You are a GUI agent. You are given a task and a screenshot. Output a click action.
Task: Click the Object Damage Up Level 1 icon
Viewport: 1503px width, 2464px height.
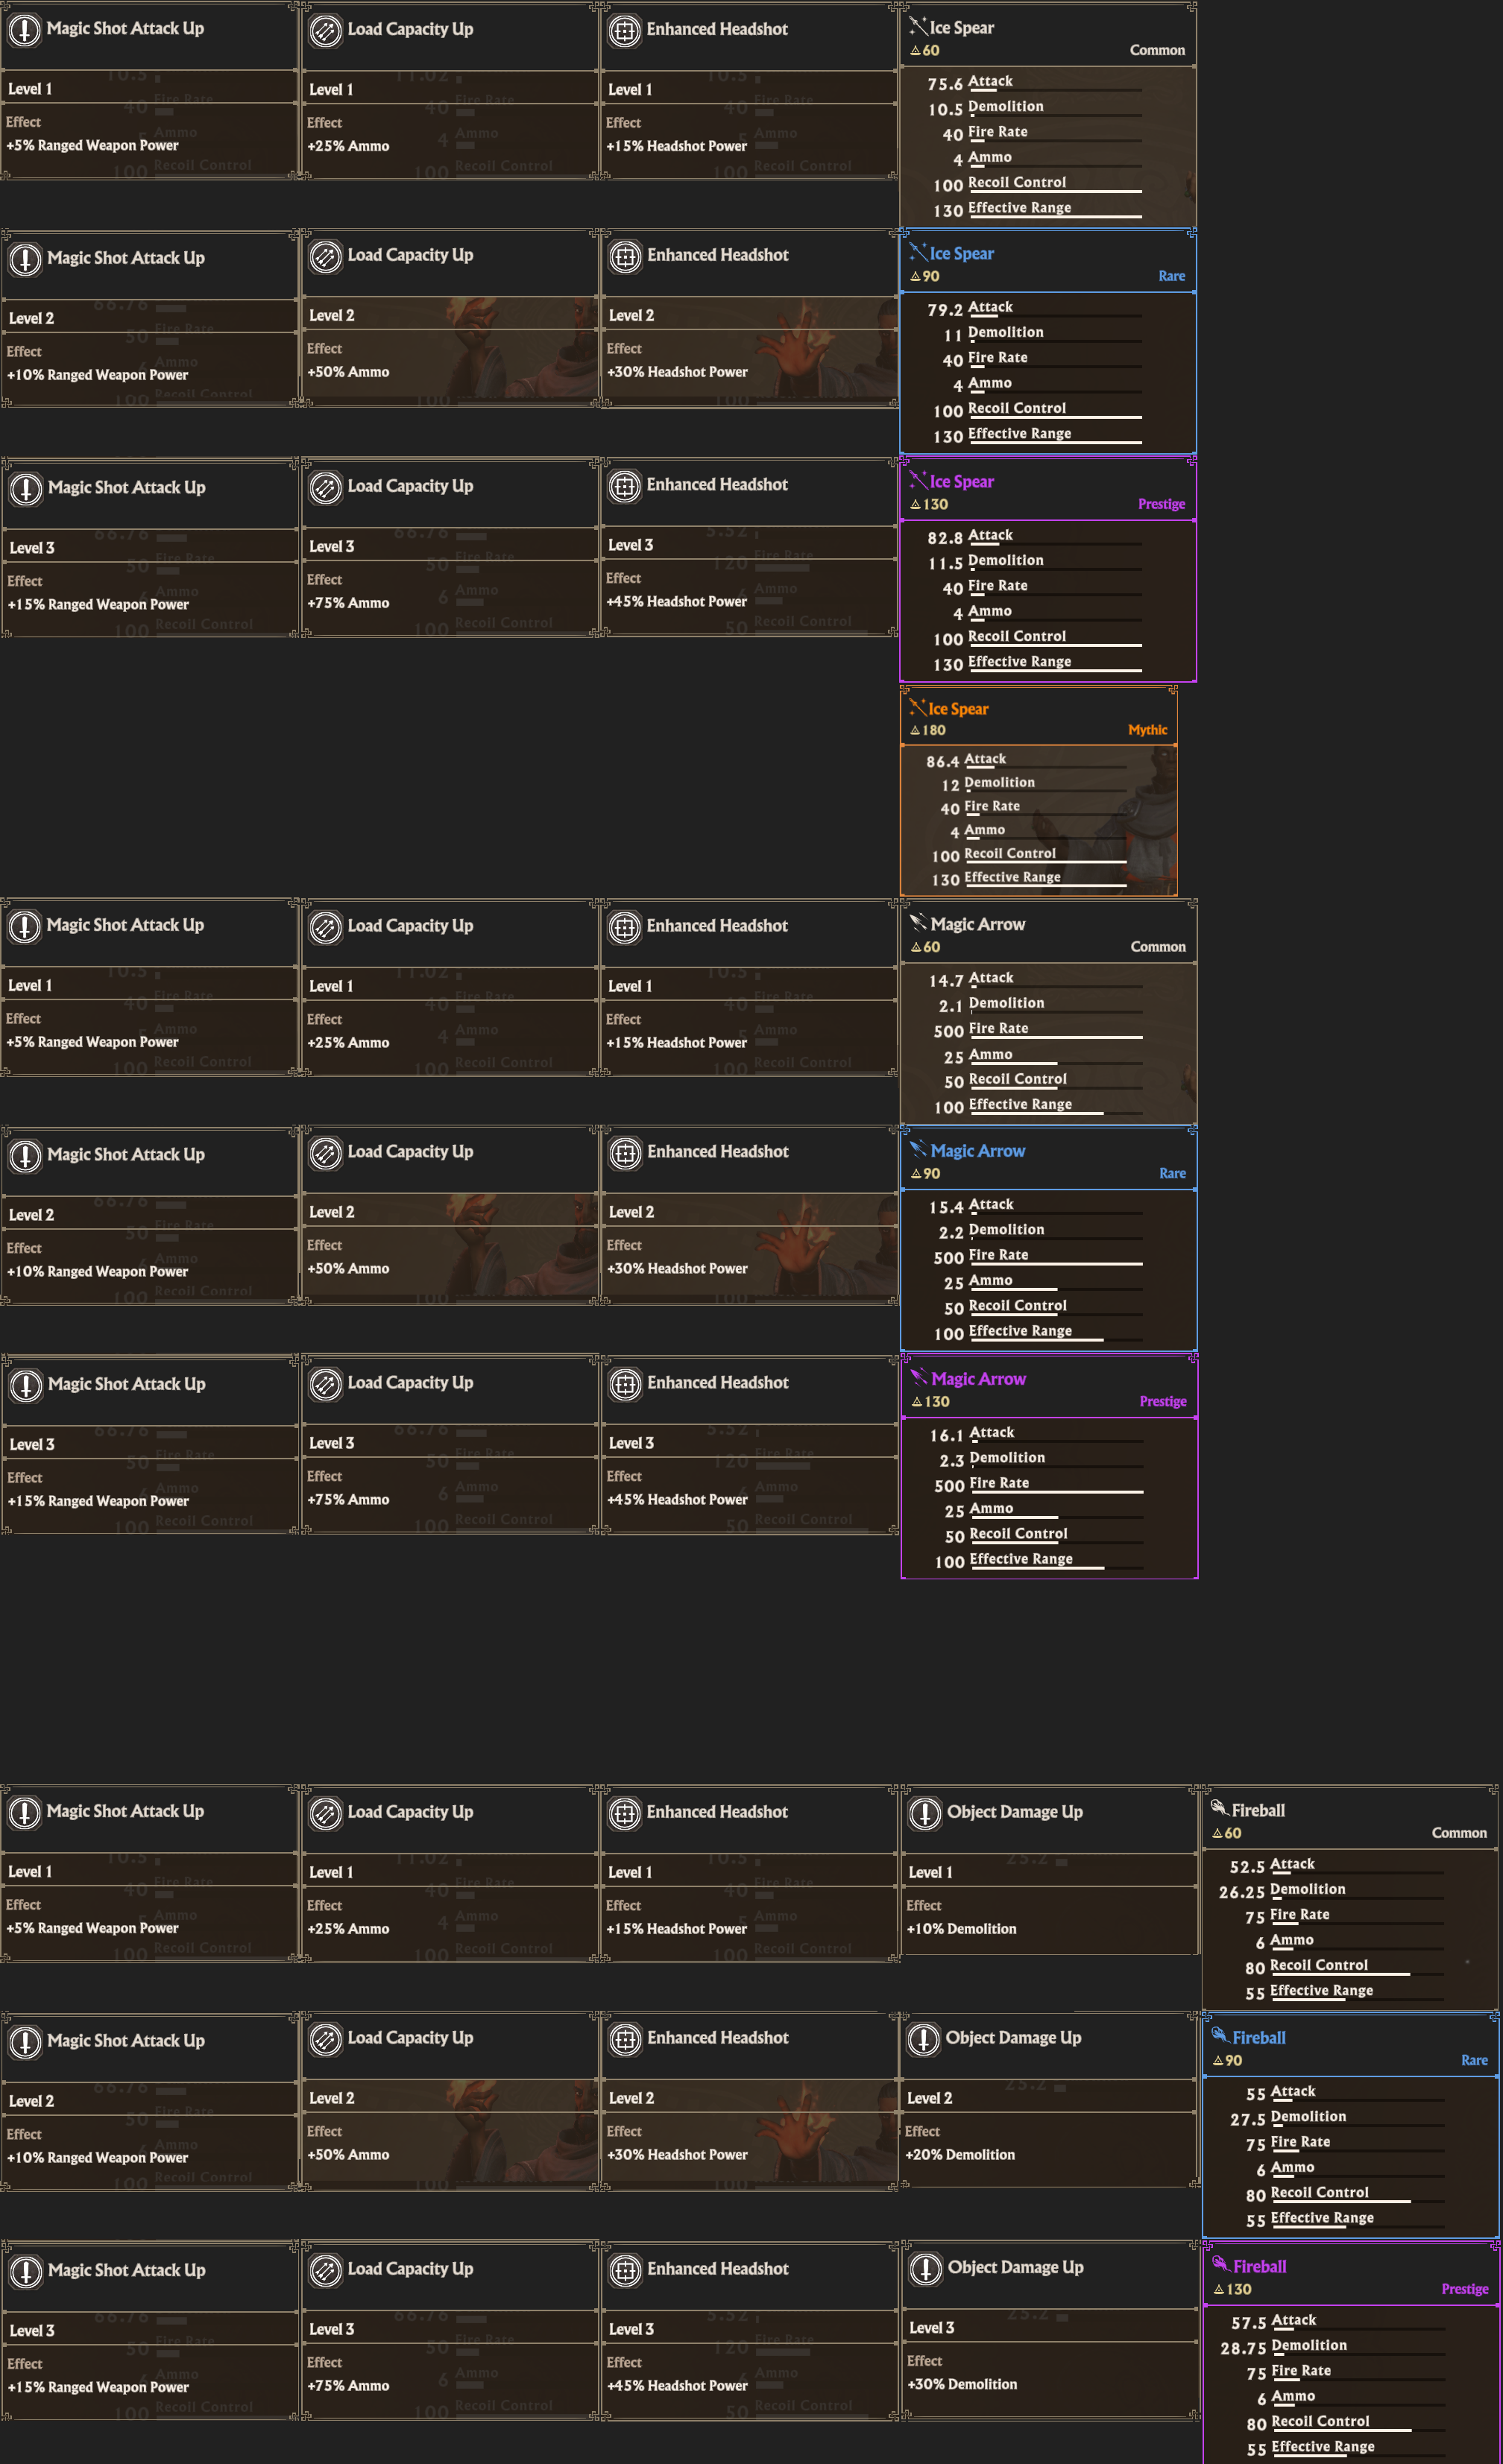(x=925, y=1813)
